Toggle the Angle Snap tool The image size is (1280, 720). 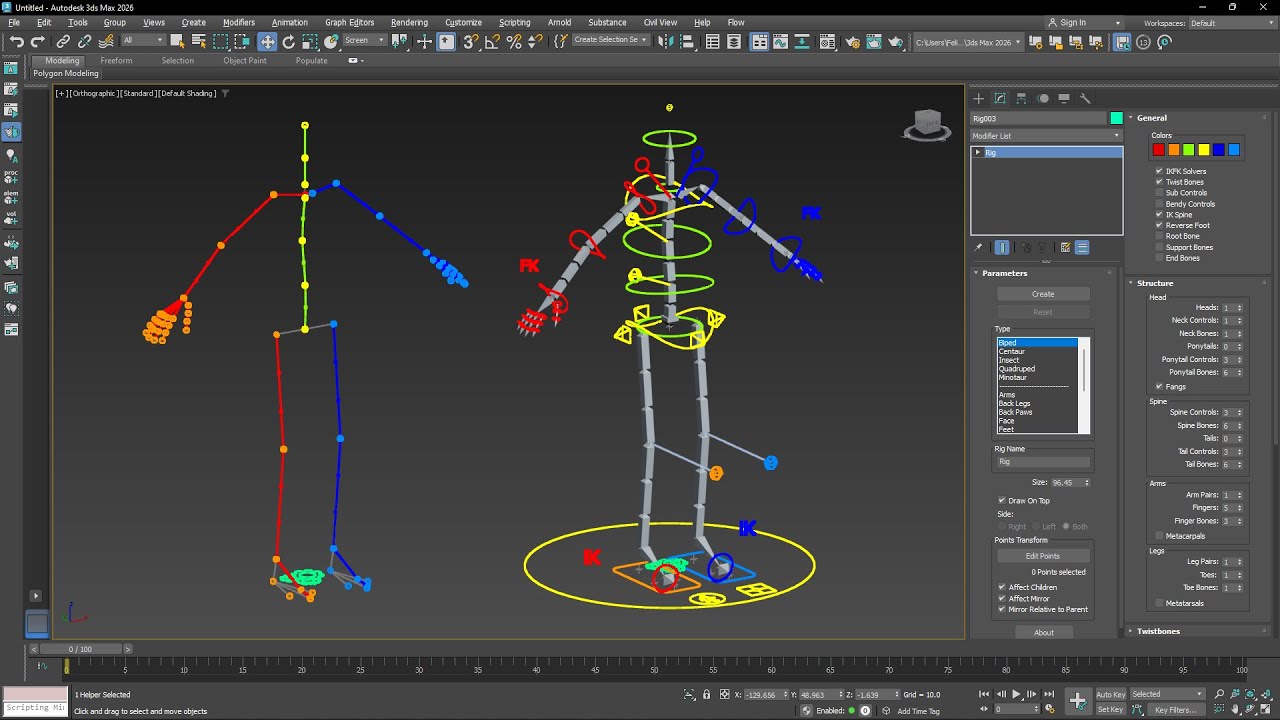[x=492, y=42]
